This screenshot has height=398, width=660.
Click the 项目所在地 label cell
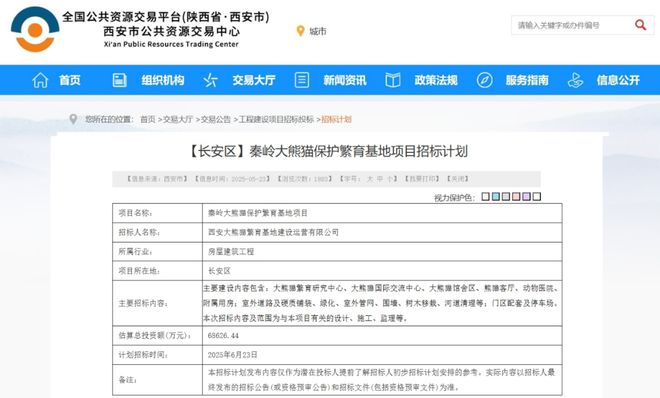157,271
